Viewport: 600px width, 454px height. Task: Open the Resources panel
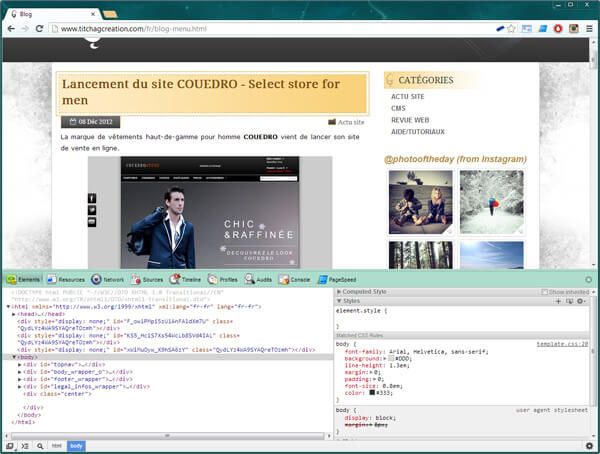(65, 279)
